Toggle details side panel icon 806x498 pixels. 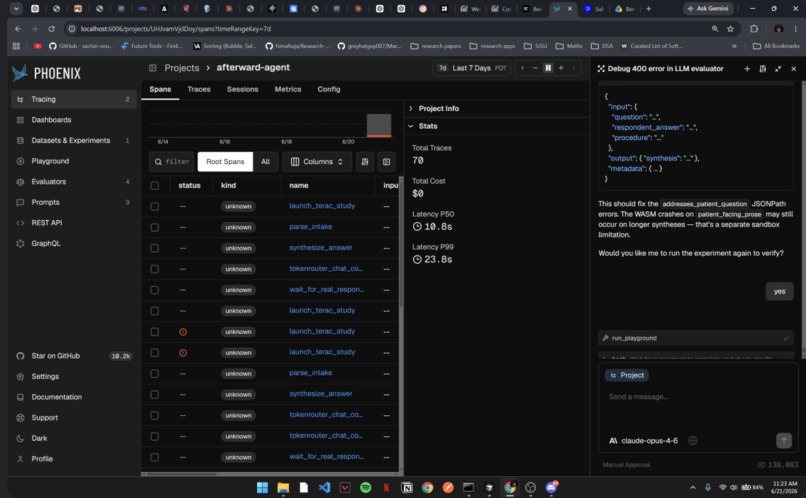coord(386,161)
